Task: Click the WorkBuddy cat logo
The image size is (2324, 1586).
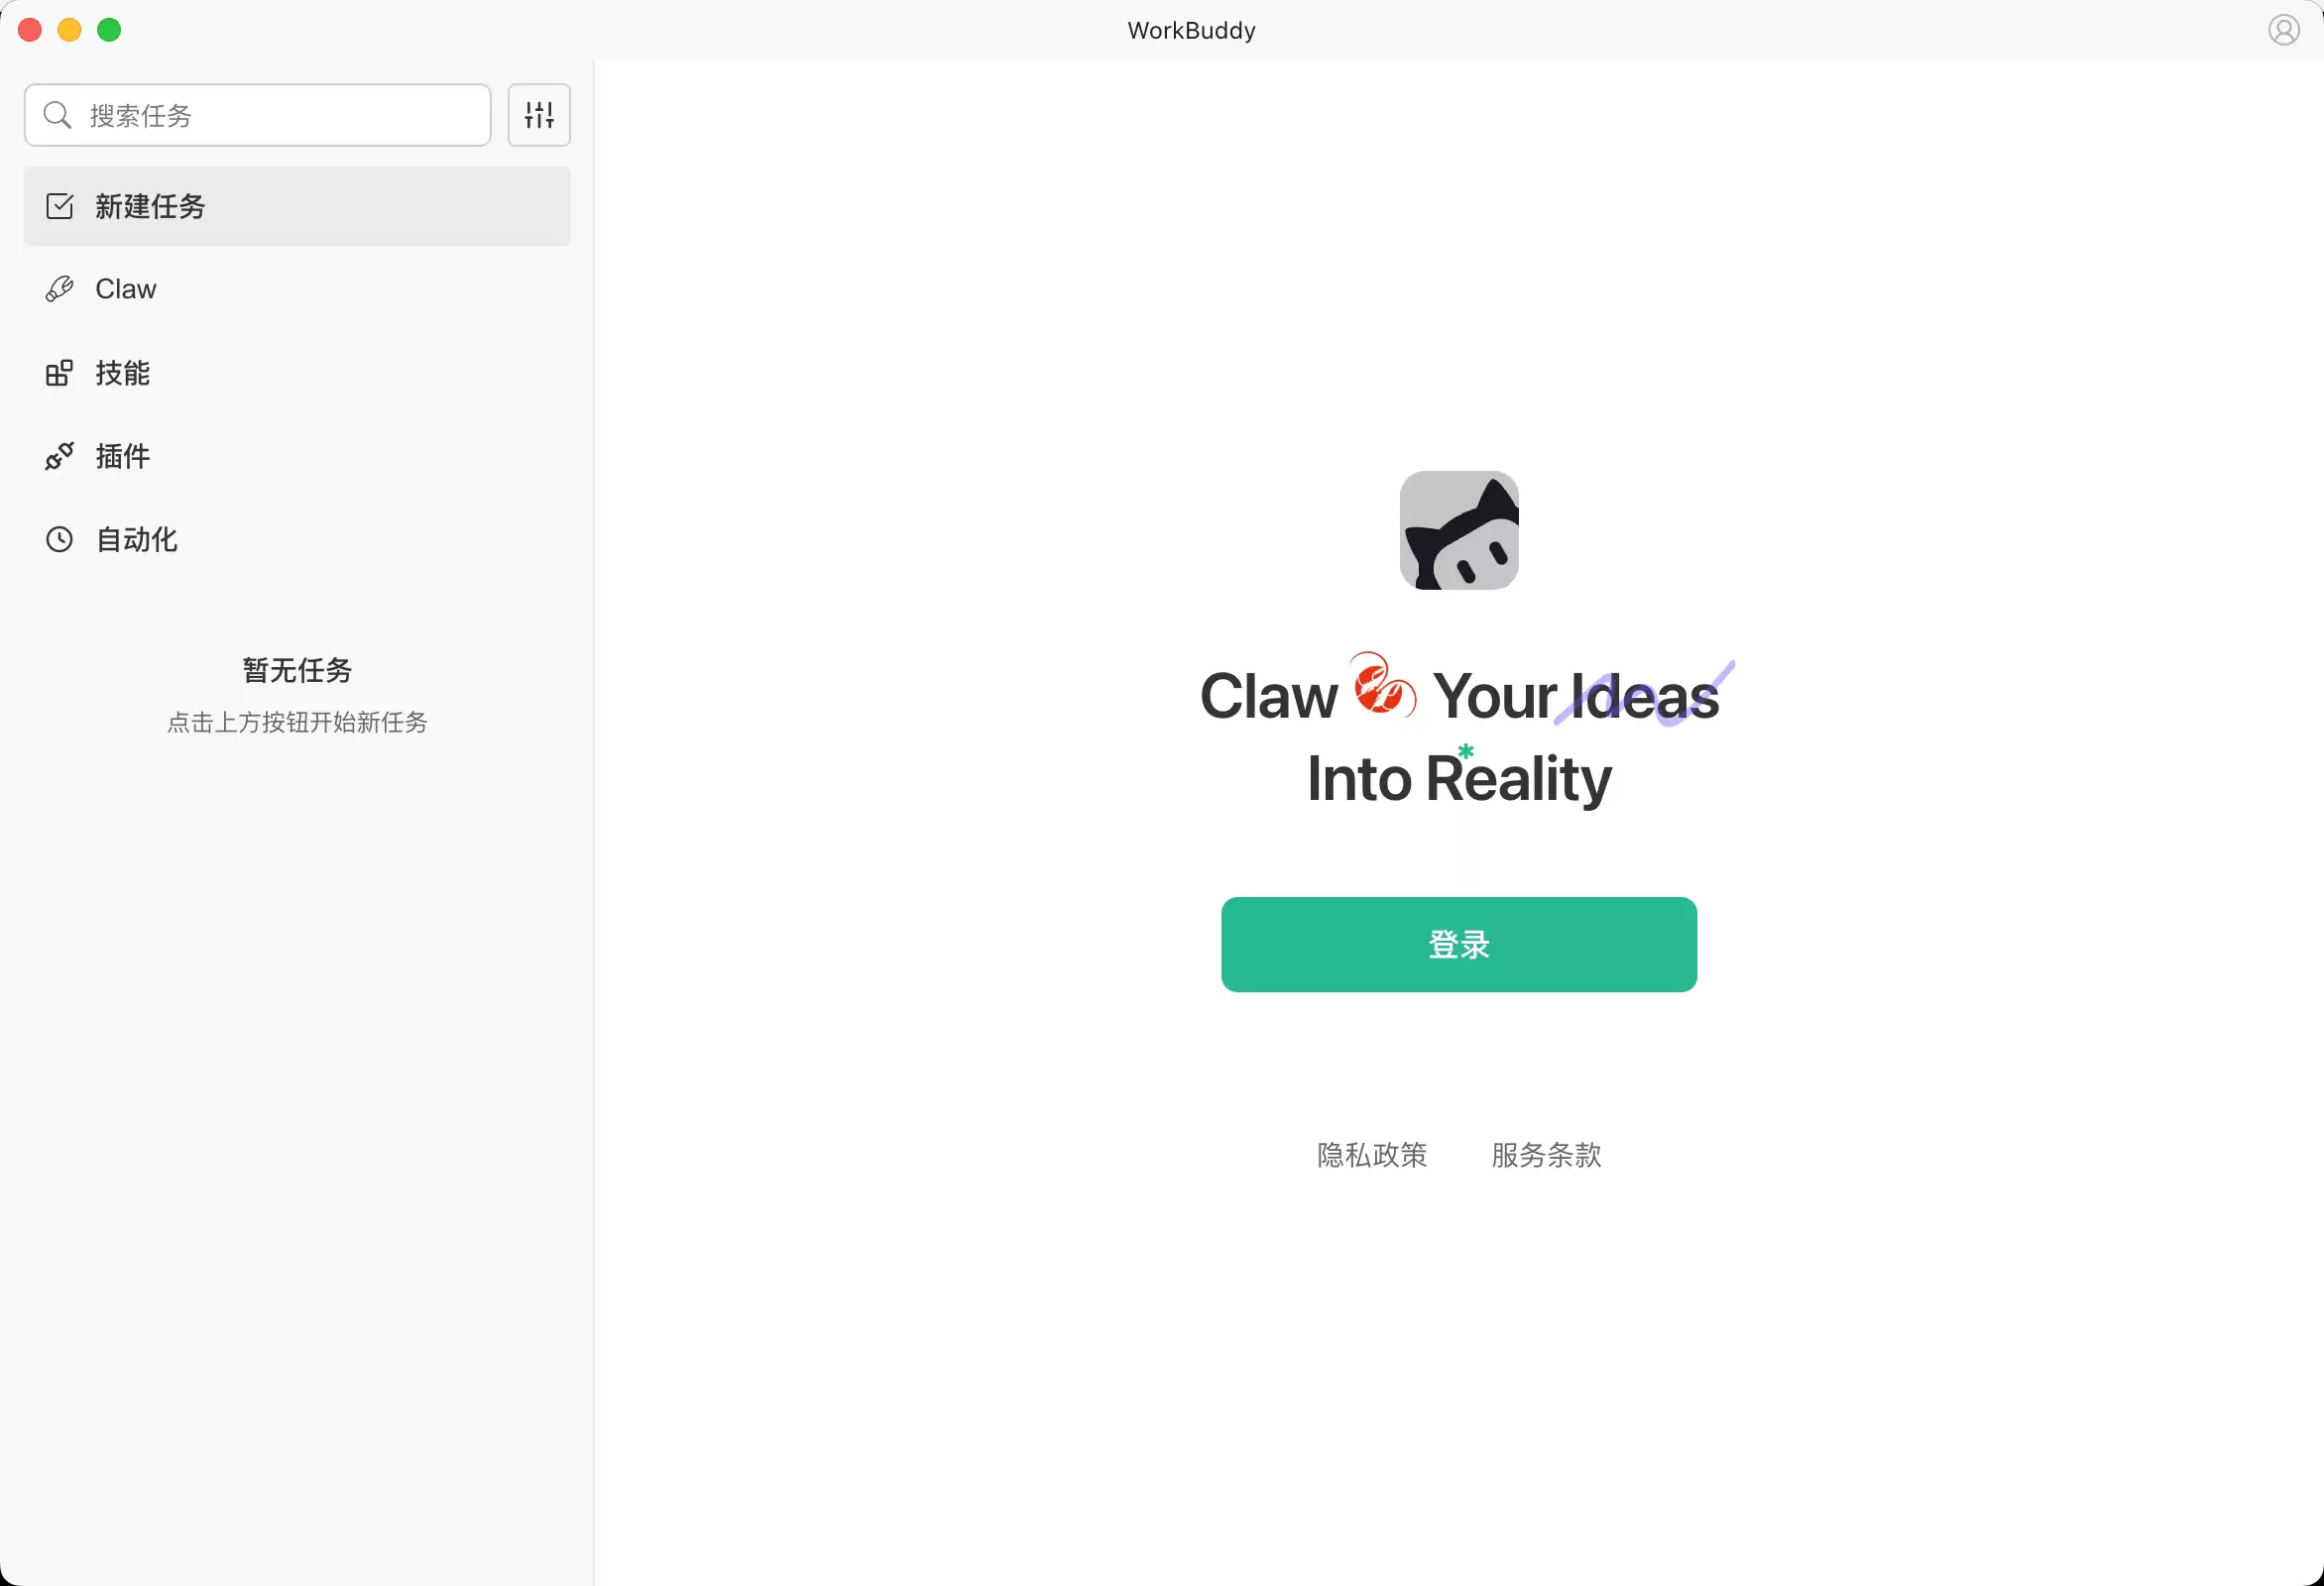Action: point(1459,530)
